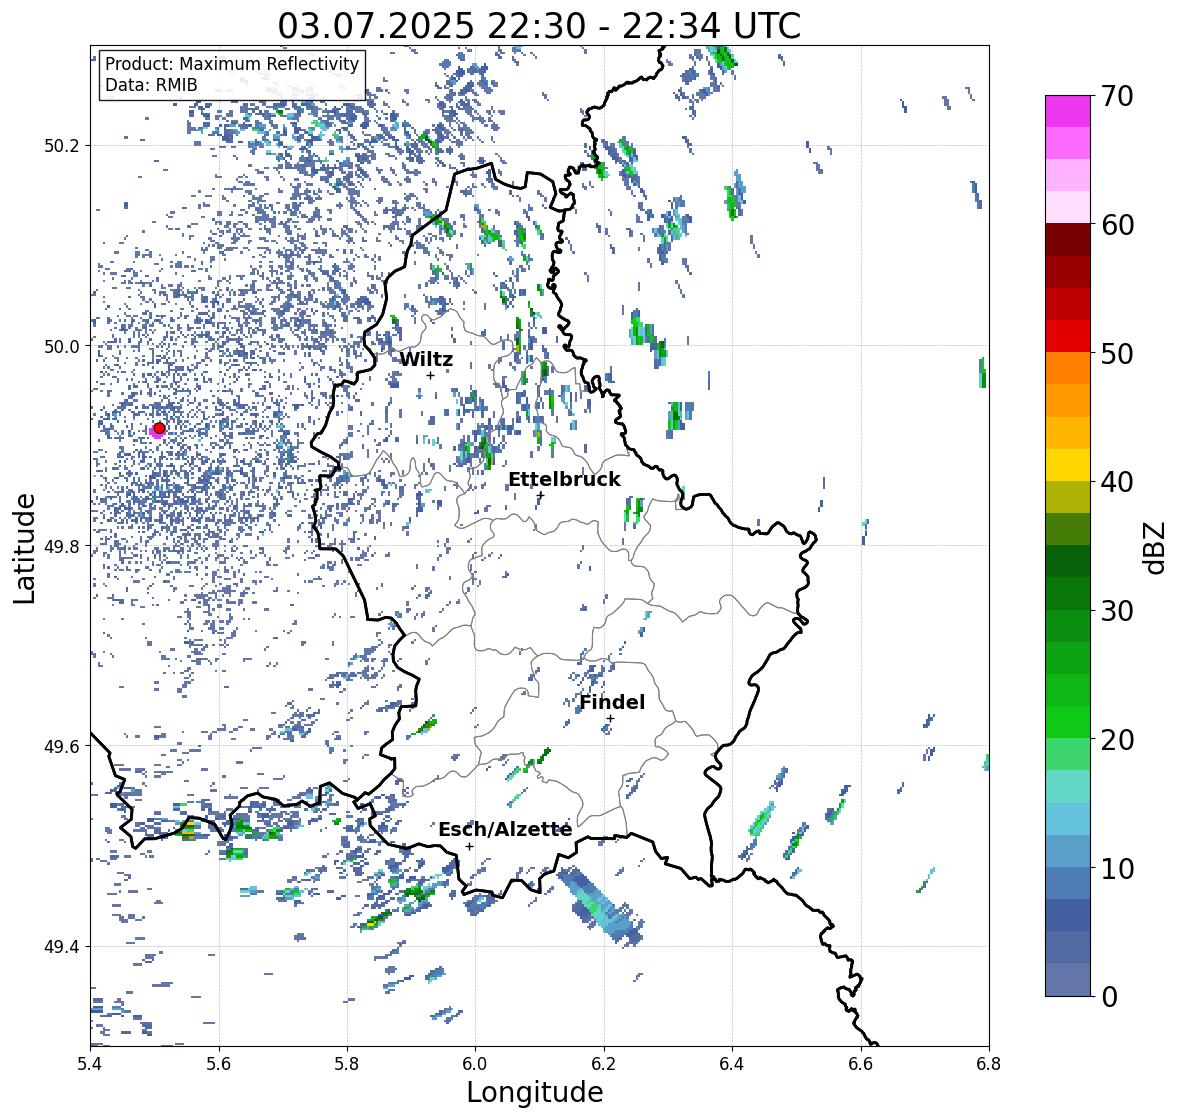This screenshot has width=1179, height=1117.
Task: Click the Findel station label
Action: 612,702
